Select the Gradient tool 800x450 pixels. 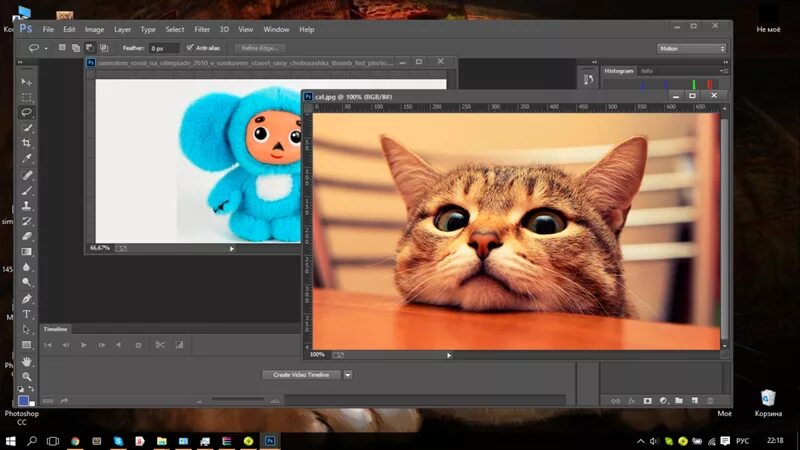[x=27, y=252]
